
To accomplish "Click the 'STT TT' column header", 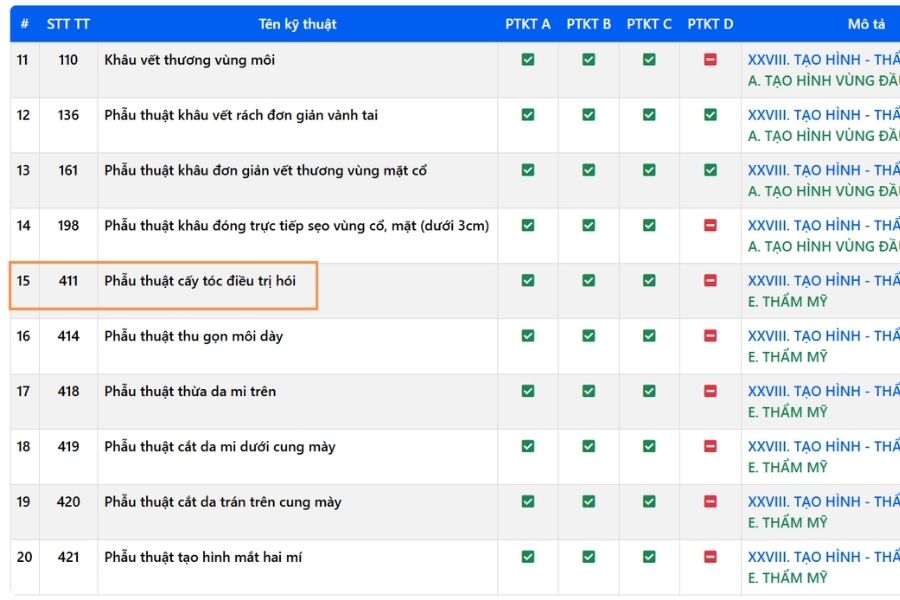I will click(68, 24).
